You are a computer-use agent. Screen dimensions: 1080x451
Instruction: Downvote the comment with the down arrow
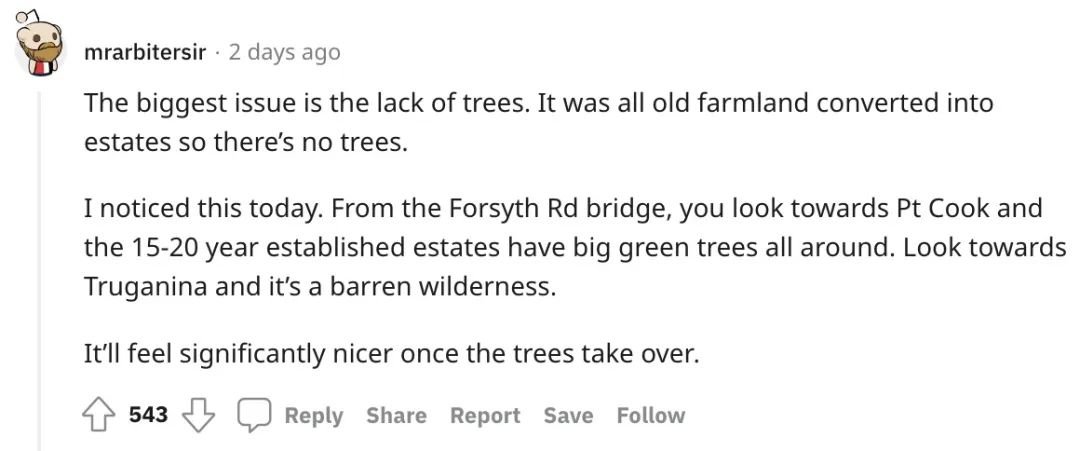point(198,415)
